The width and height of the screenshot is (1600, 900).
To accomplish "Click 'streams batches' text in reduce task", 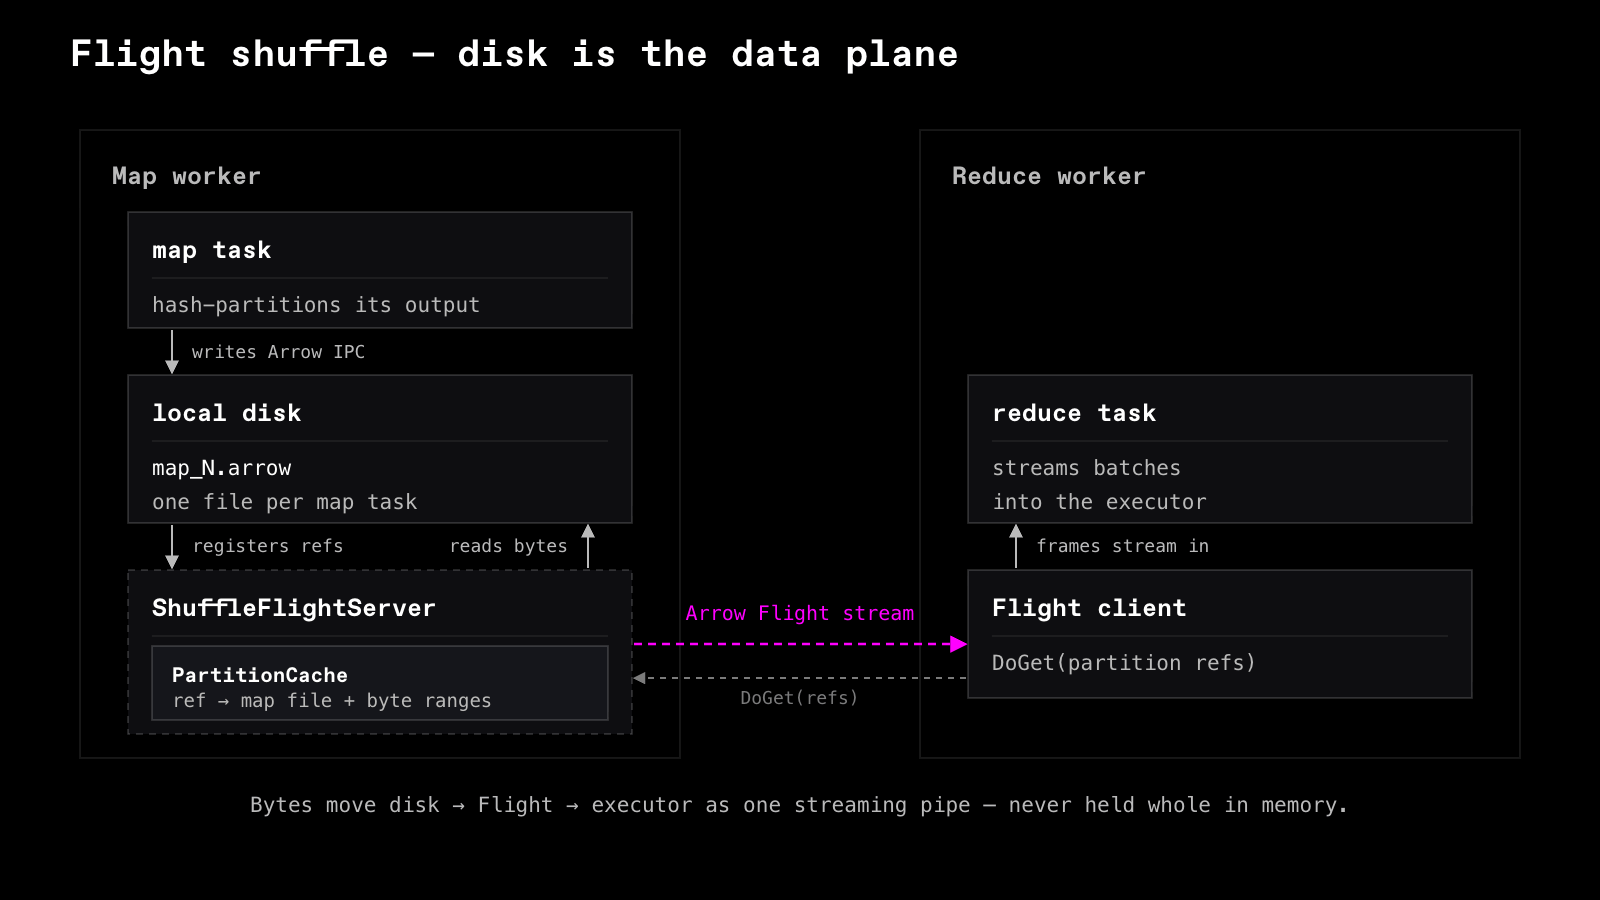I will click(1086, 468).
